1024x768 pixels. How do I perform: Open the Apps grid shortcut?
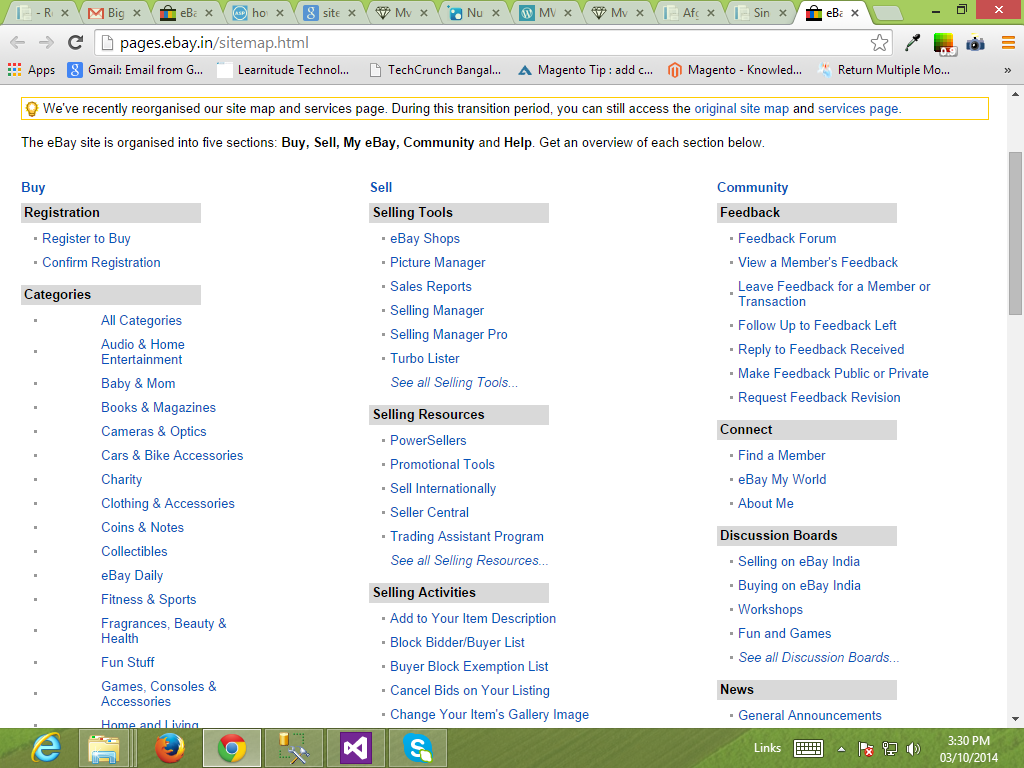[31, 70]
